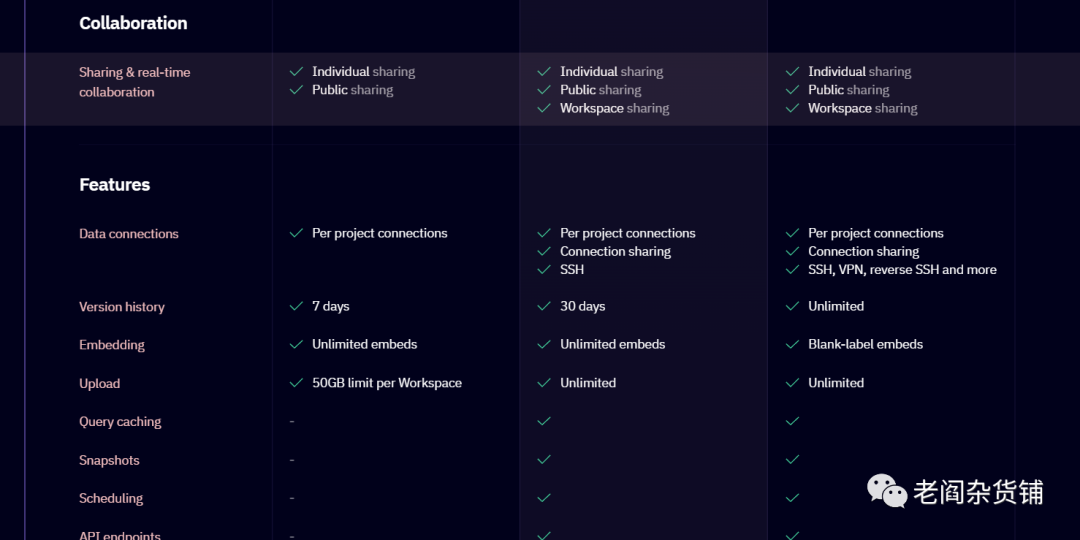Click checkmark beside 'SSH, VPN, reverse SSH and more'

pos(792,269)
